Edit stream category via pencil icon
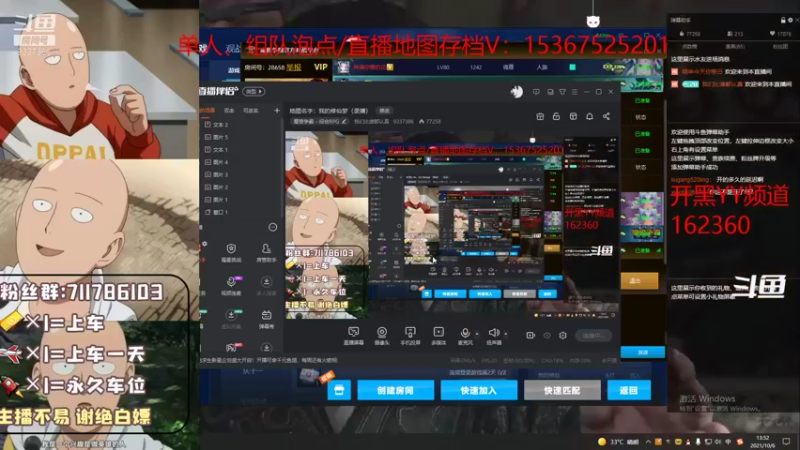The height and width of the screenshot is (450, 800). point(344,121)
